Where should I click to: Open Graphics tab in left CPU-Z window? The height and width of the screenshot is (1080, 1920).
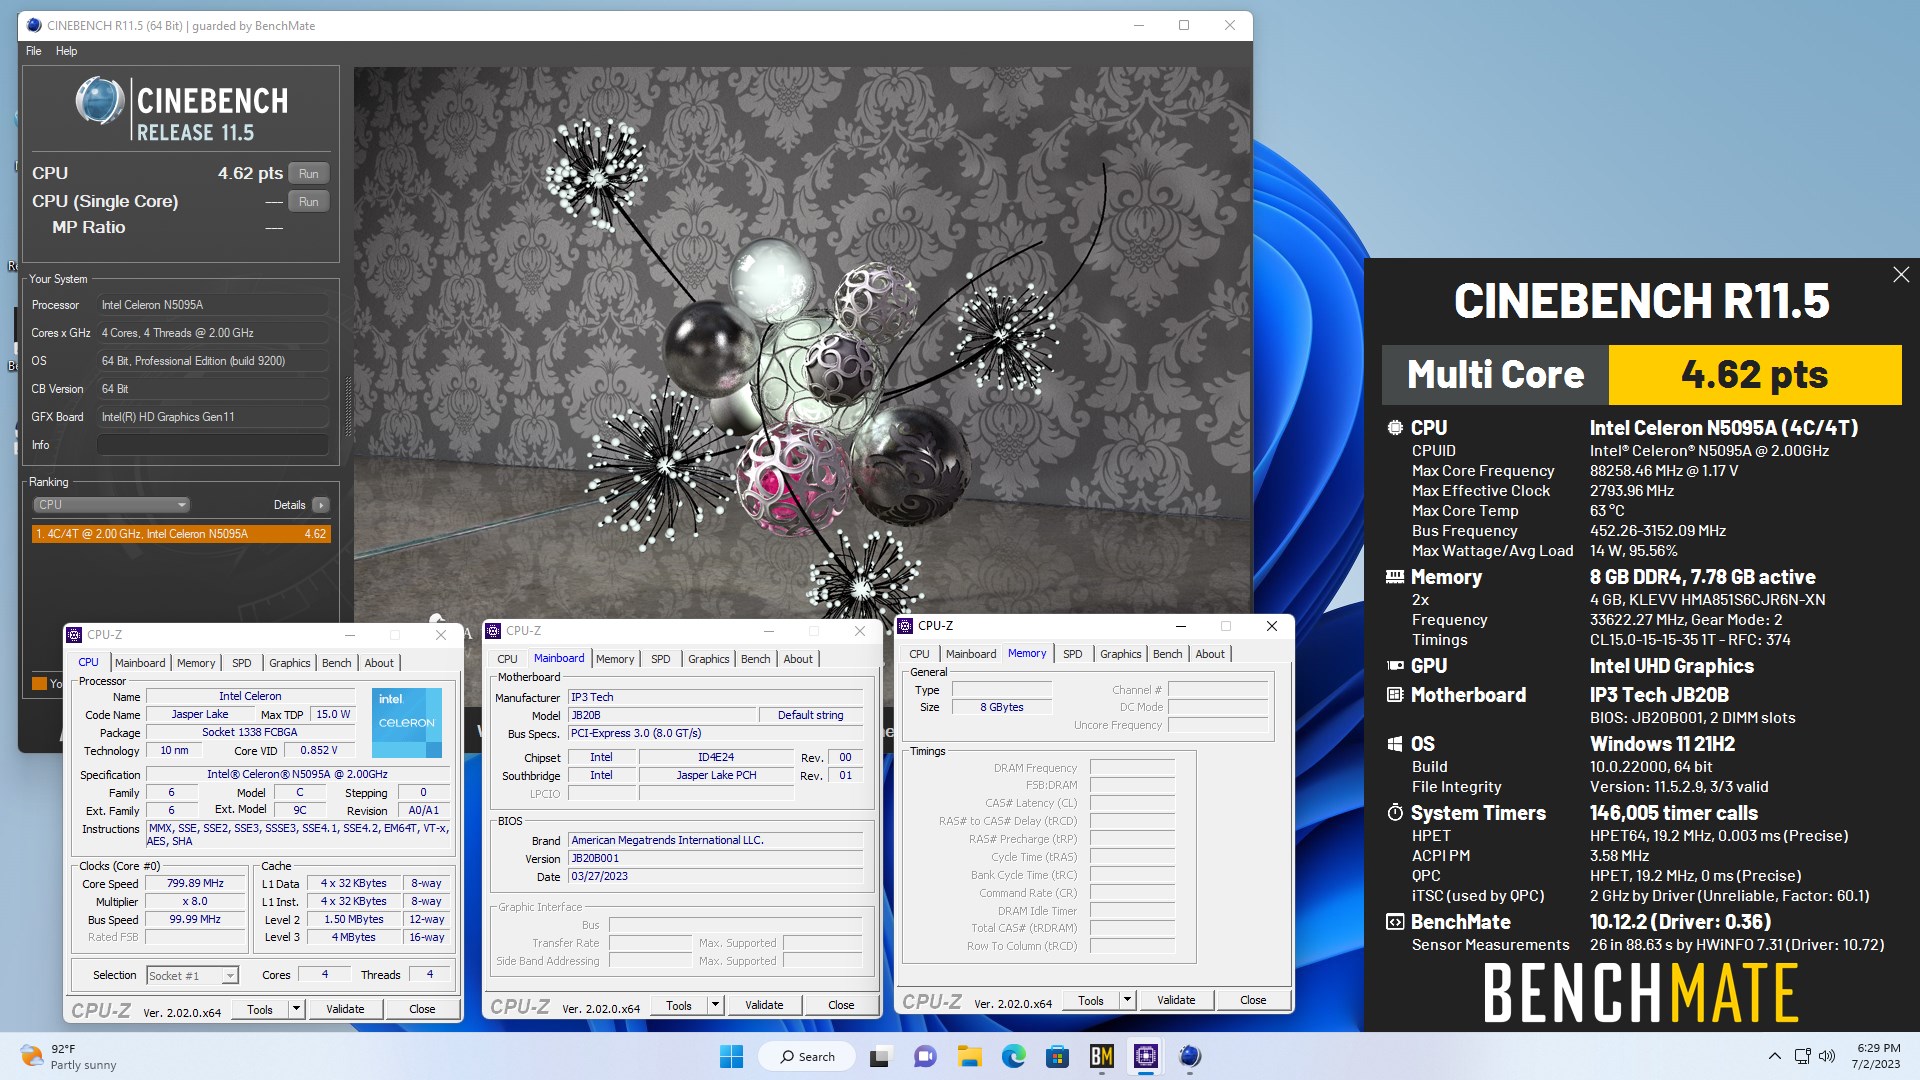[x=290, y=663]
